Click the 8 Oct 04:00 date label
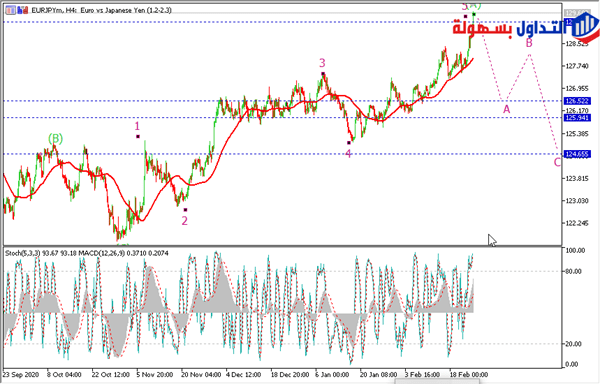The width and height of the screenshot is (600, 384). [x=64, y=374]
